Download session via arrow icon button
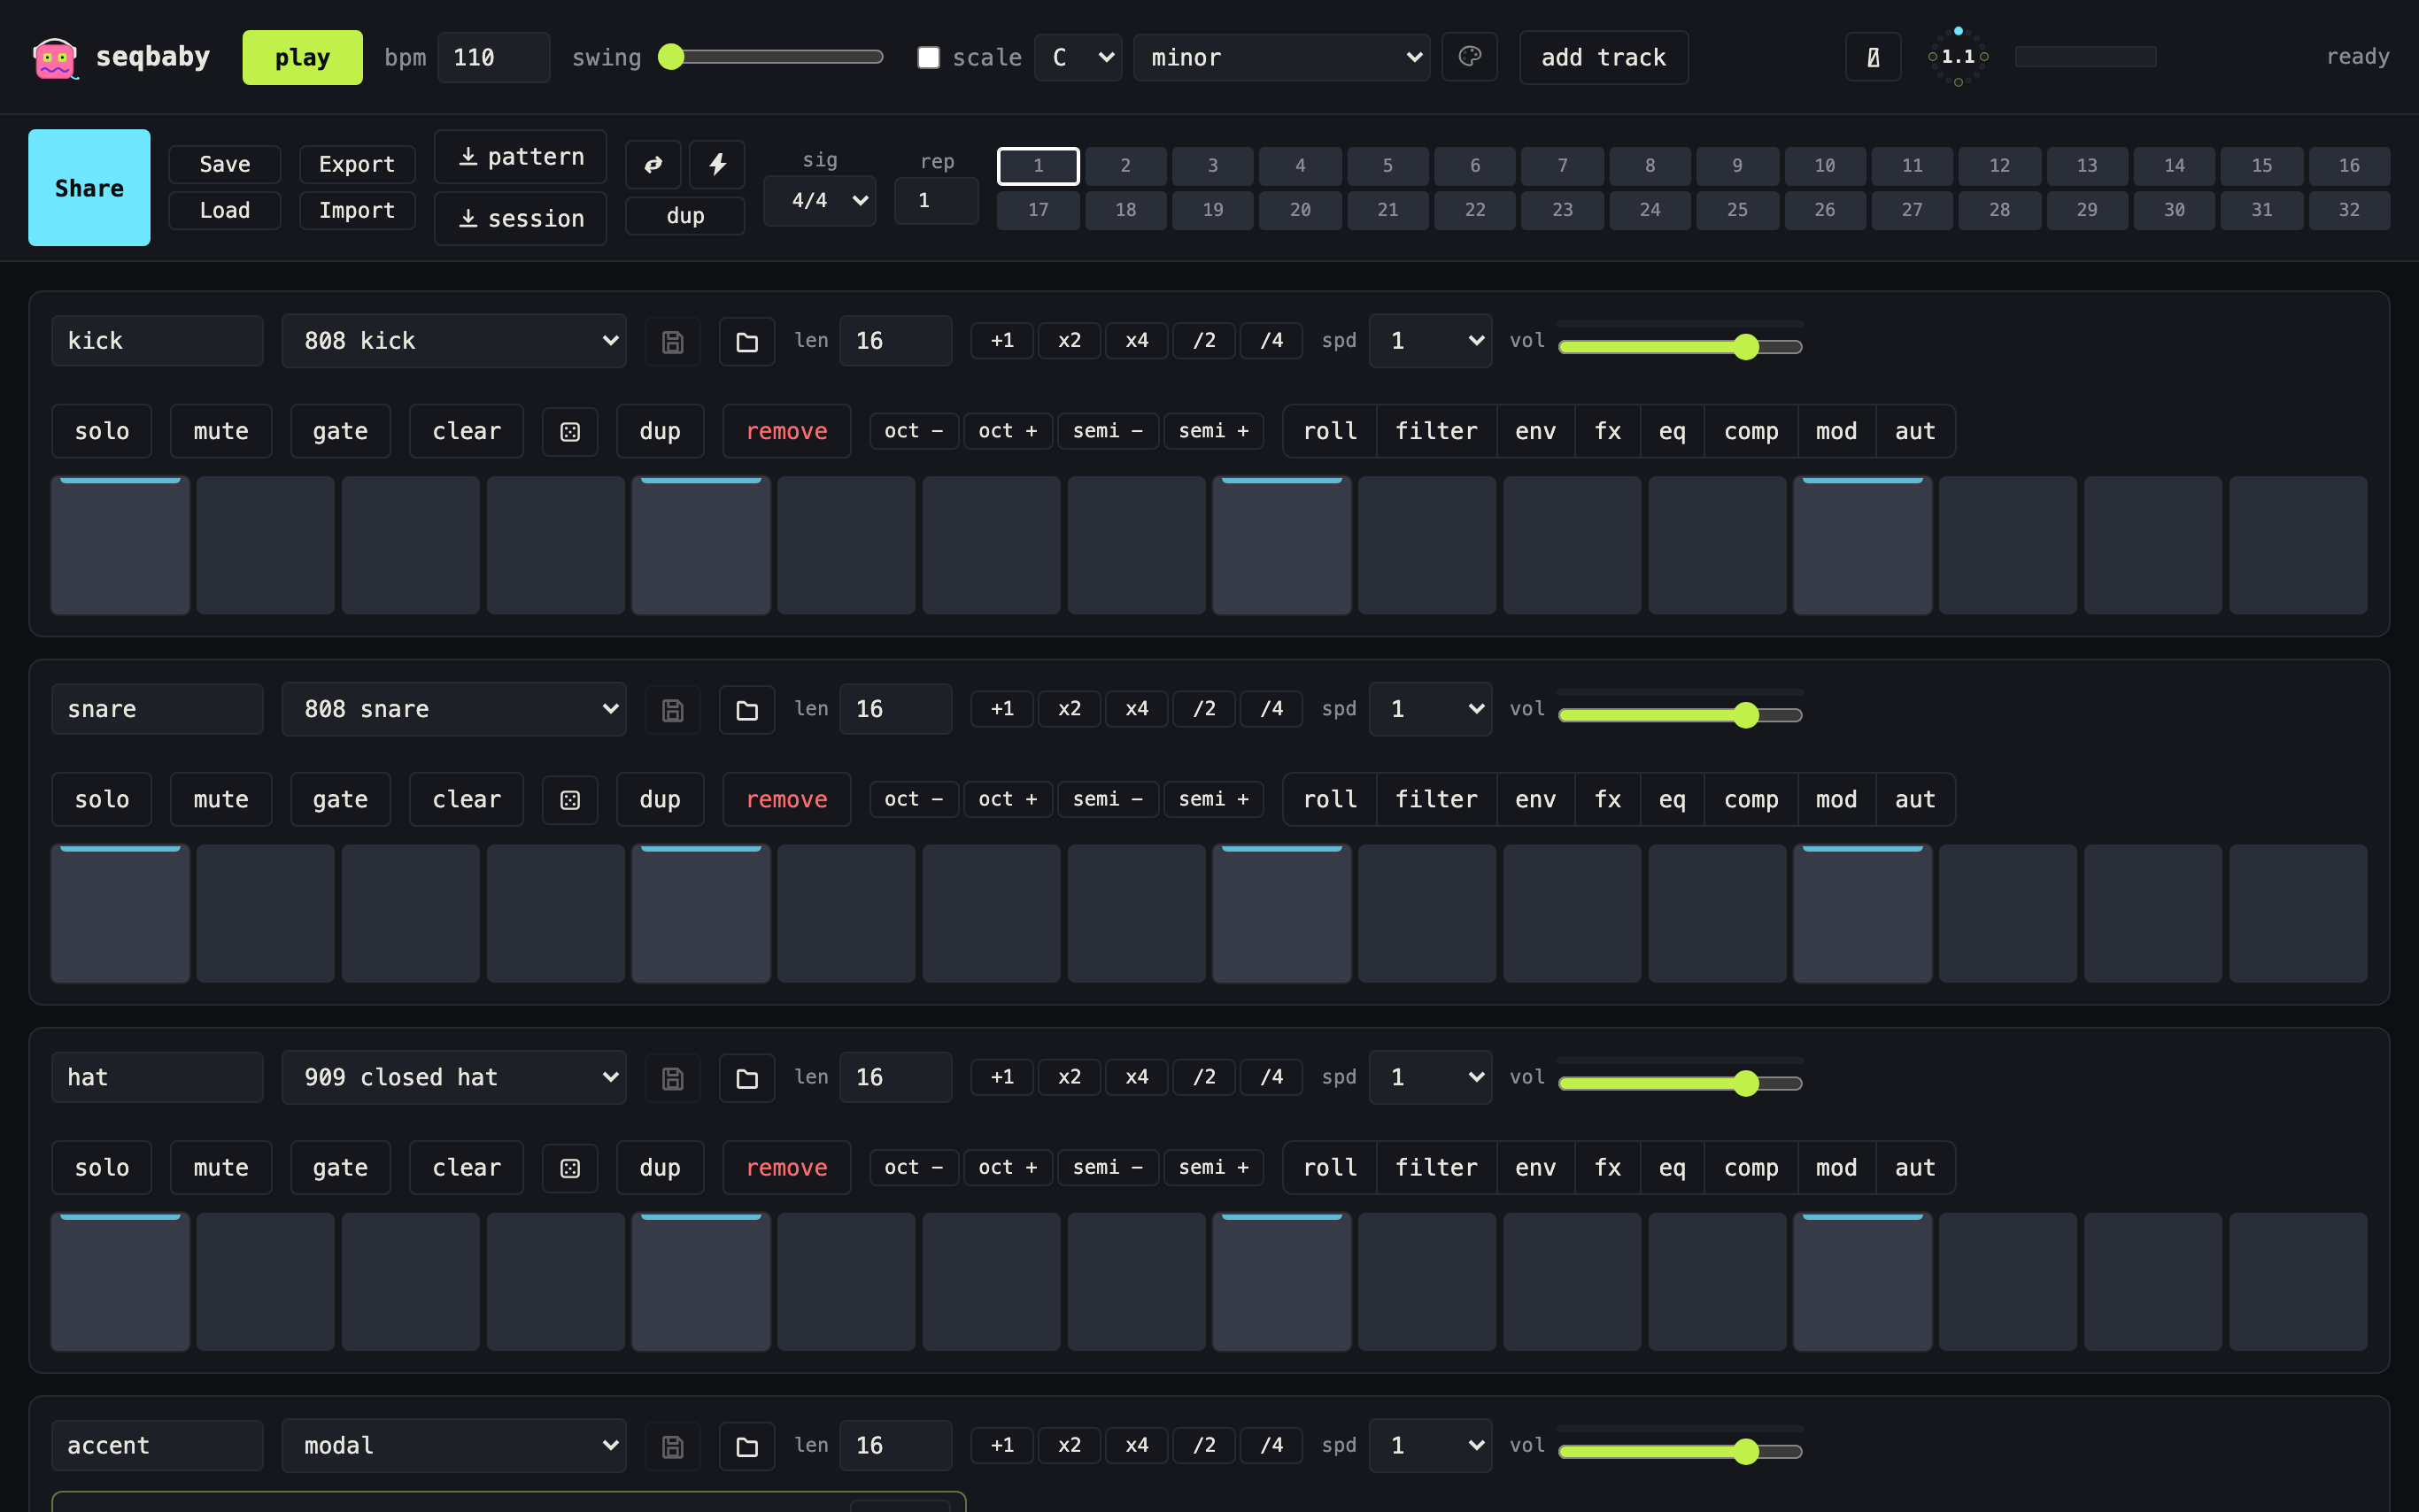 tap(520, 218)
